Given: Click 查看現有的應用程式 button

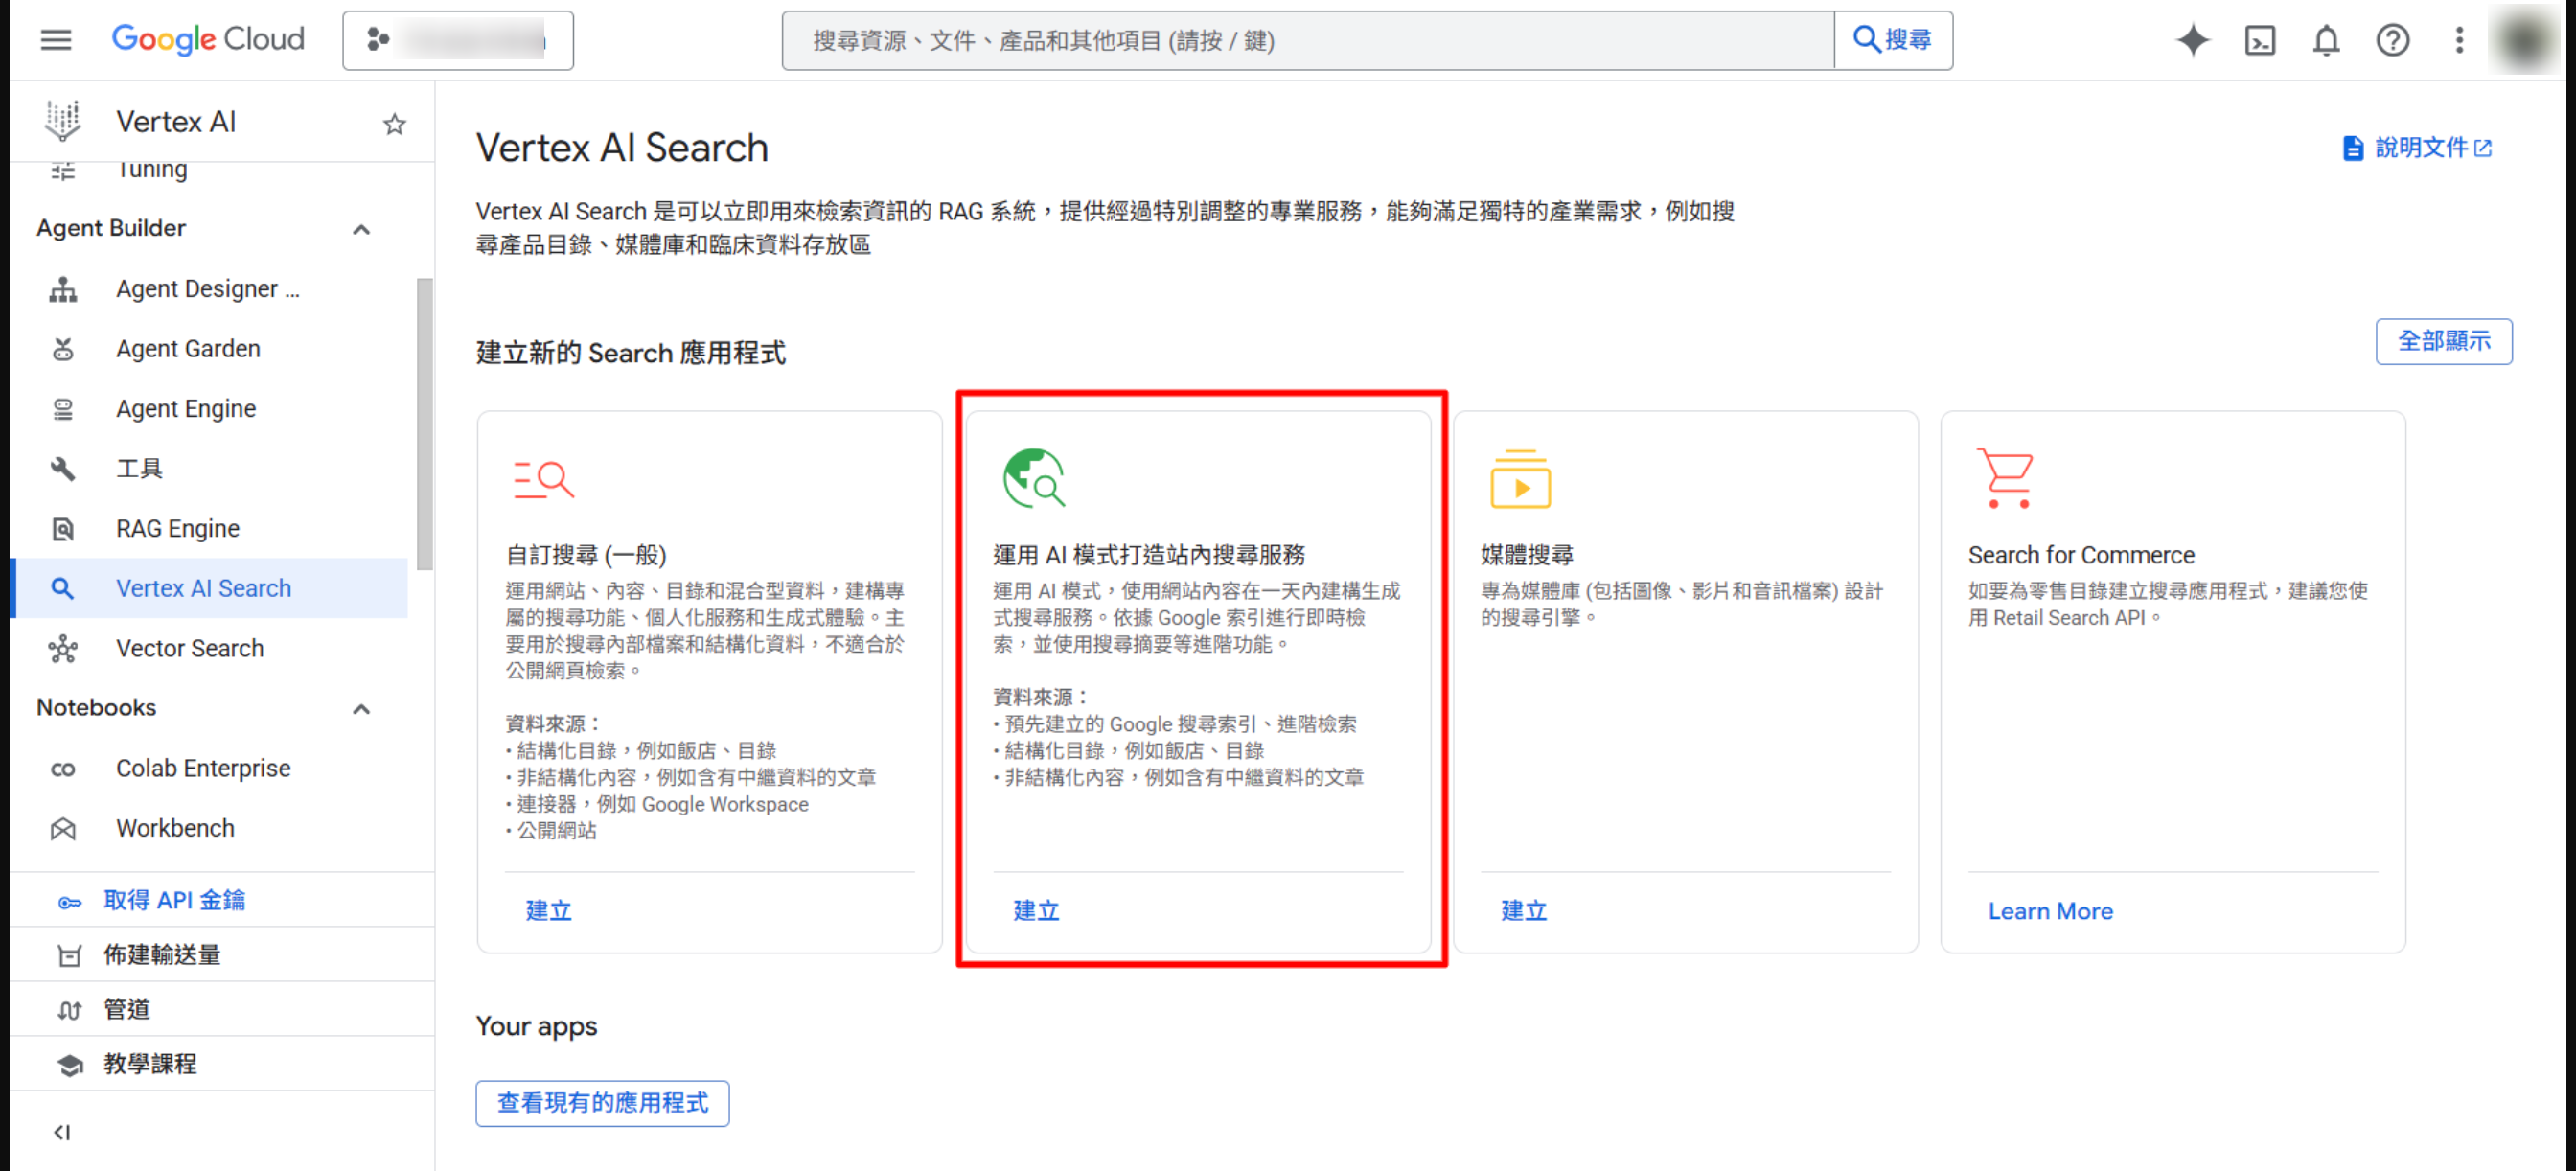Looking at the screenshot, I should [x=602, y=1102].
